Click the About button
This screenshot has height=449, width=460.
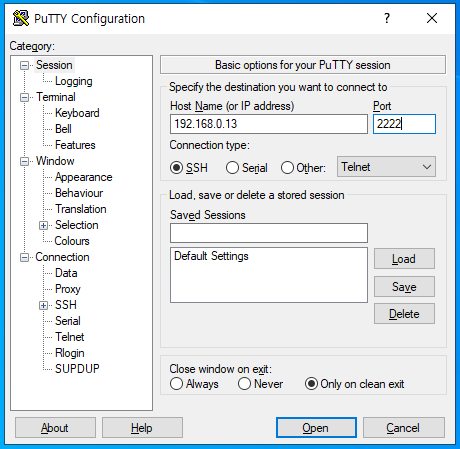55,428
